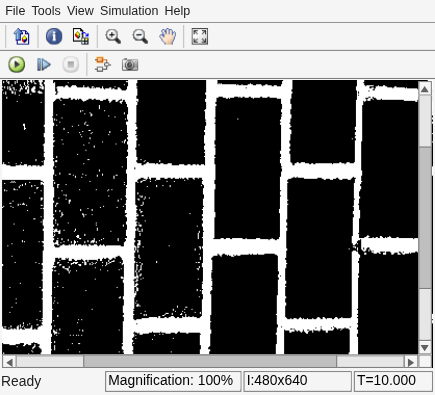Run the simulation with the green play button
Viewport: 435px width, 395px height.
[17, 64]
